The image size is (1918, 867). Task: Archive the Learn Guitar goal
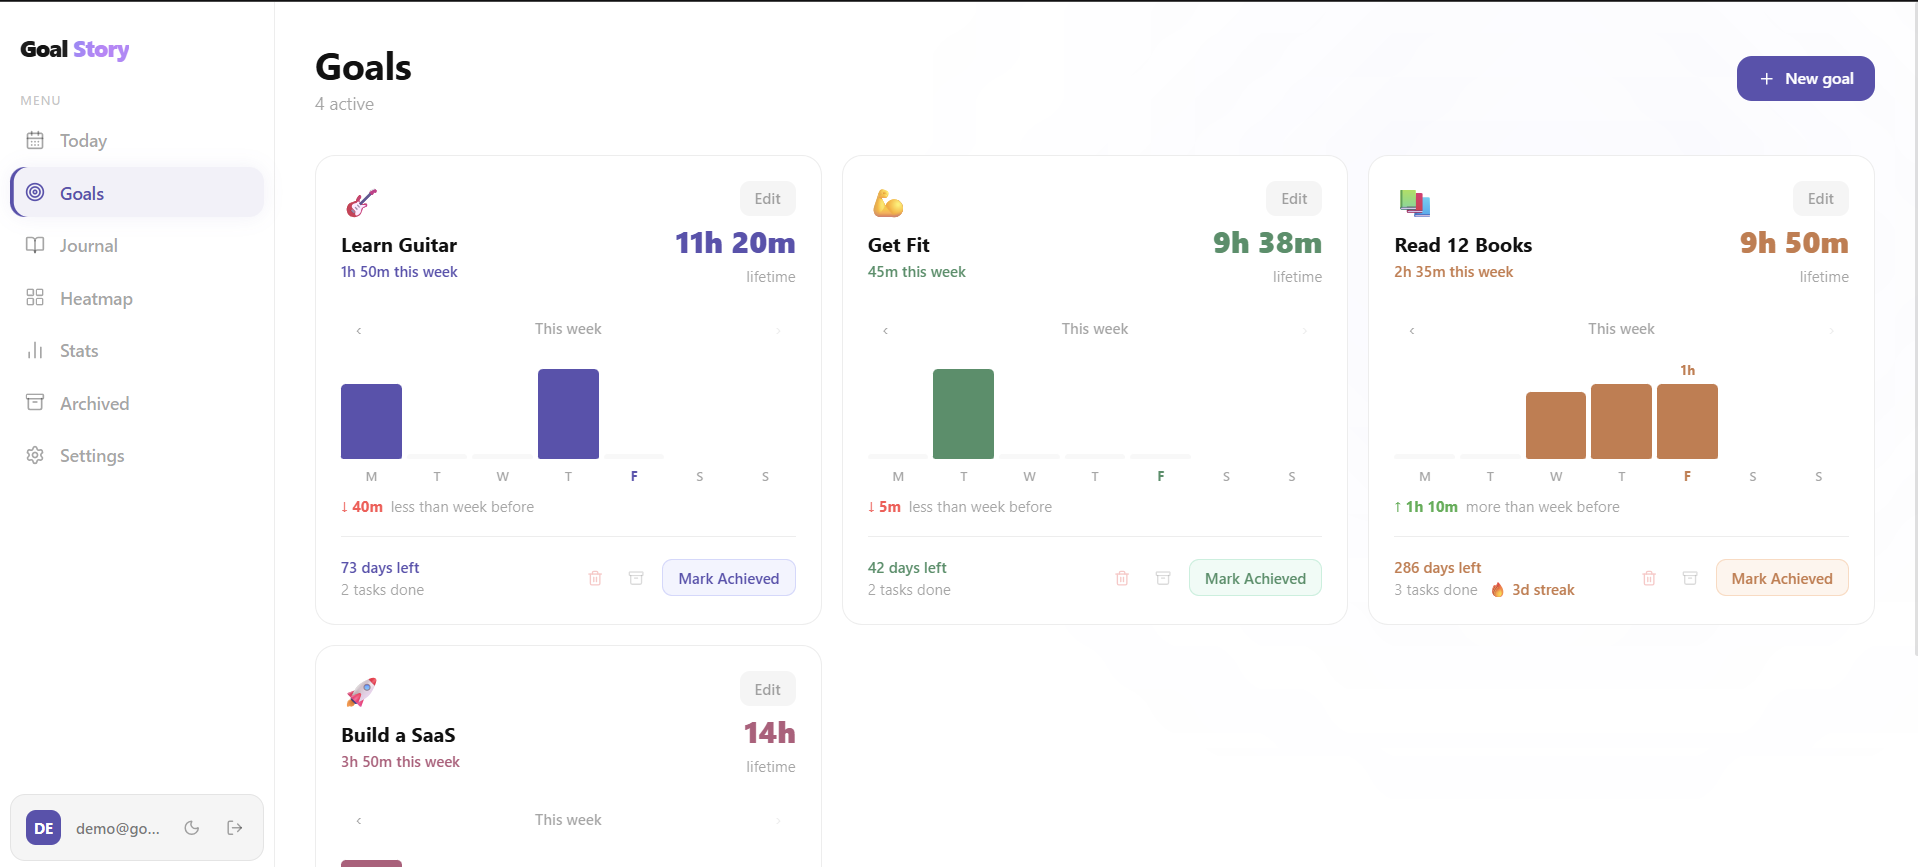pyautogui.click(x=636, y=578)
